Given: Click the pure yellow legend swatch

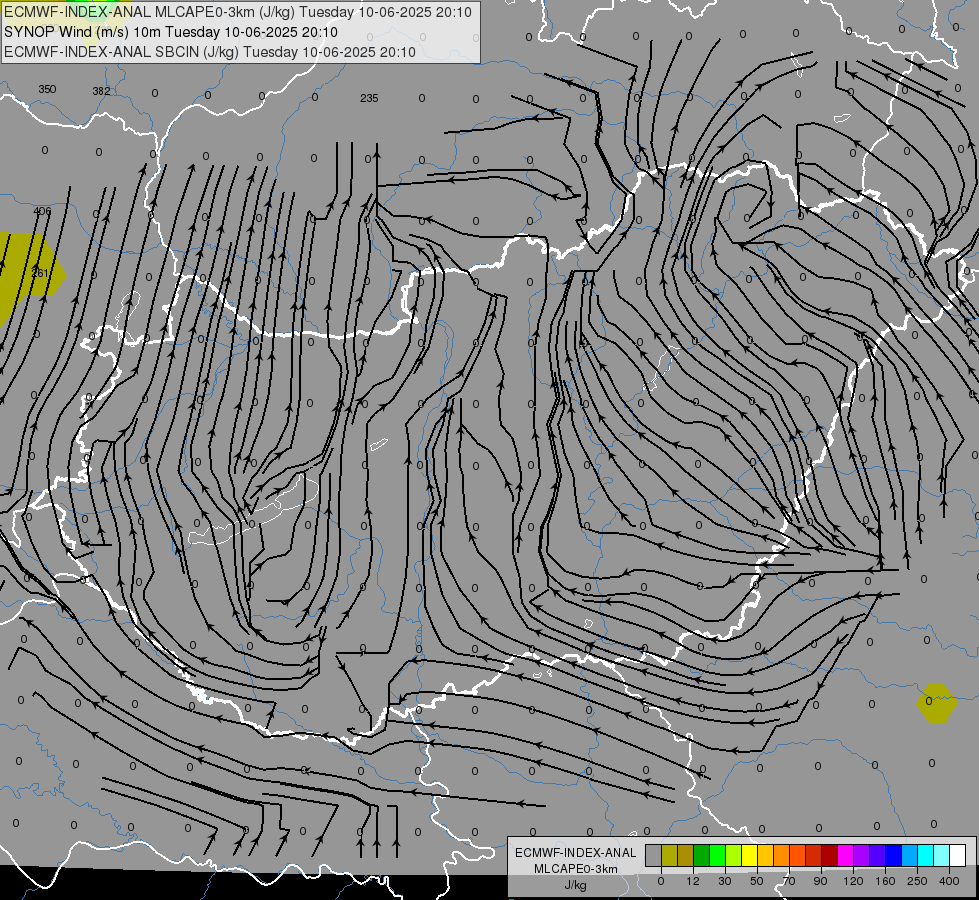Looking at the screenshot, I should click(x=749, y=855).
